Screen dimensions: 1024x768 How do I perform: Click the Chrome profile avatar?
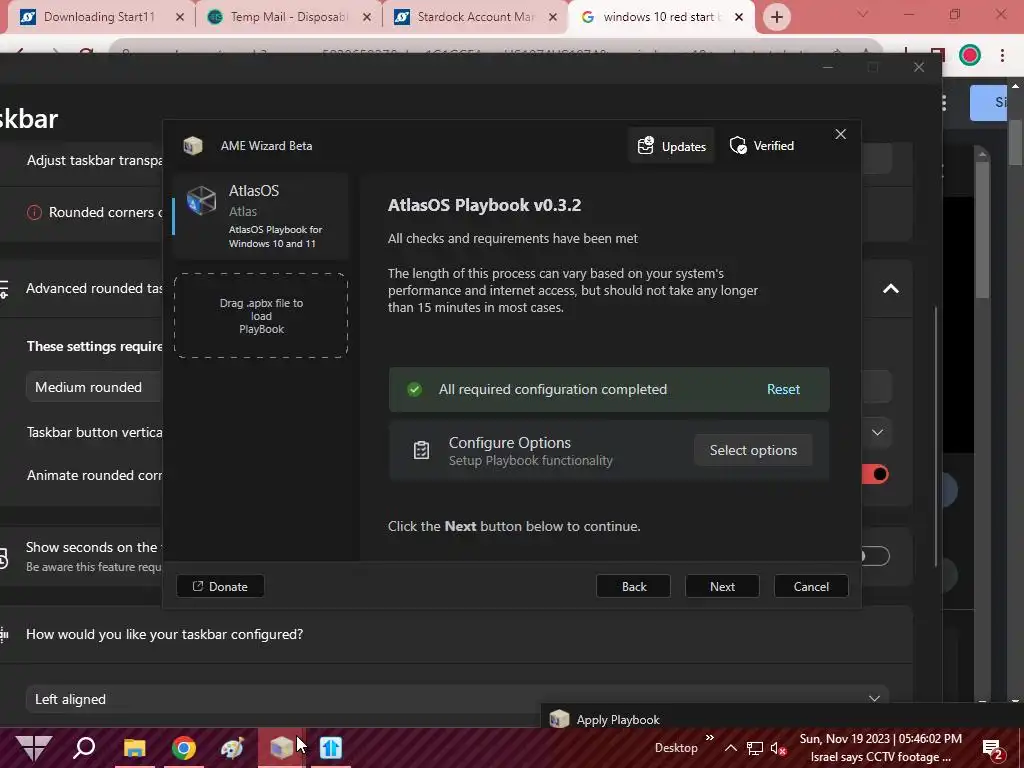pyautogui.click(x=970, y=55)
